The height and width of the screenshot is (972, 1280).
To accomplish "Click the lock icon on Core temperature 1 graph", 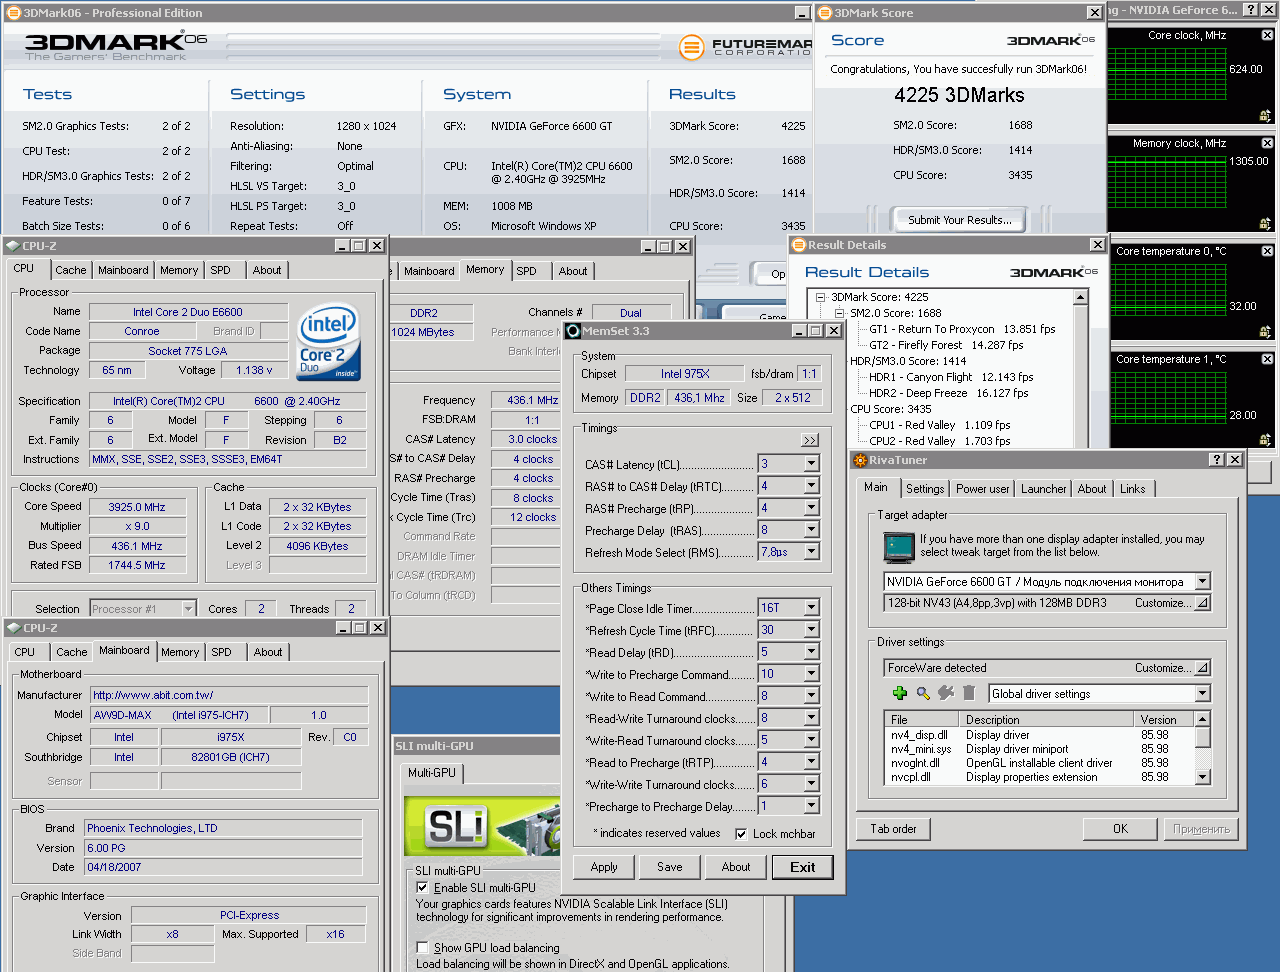I will (x=1265, y=439).
